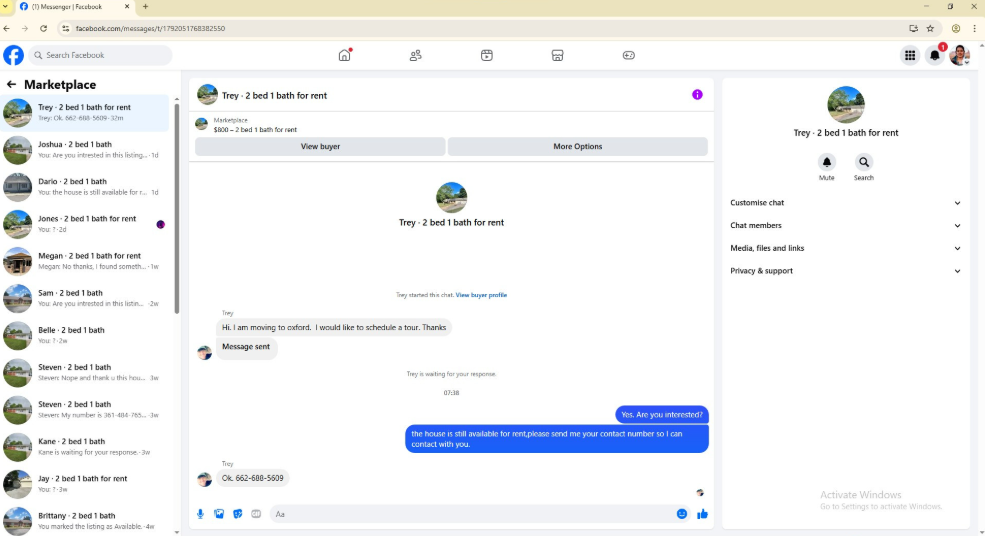
Task: Open the Gaming icon in top navigation
Action: [x=628, y=55]
